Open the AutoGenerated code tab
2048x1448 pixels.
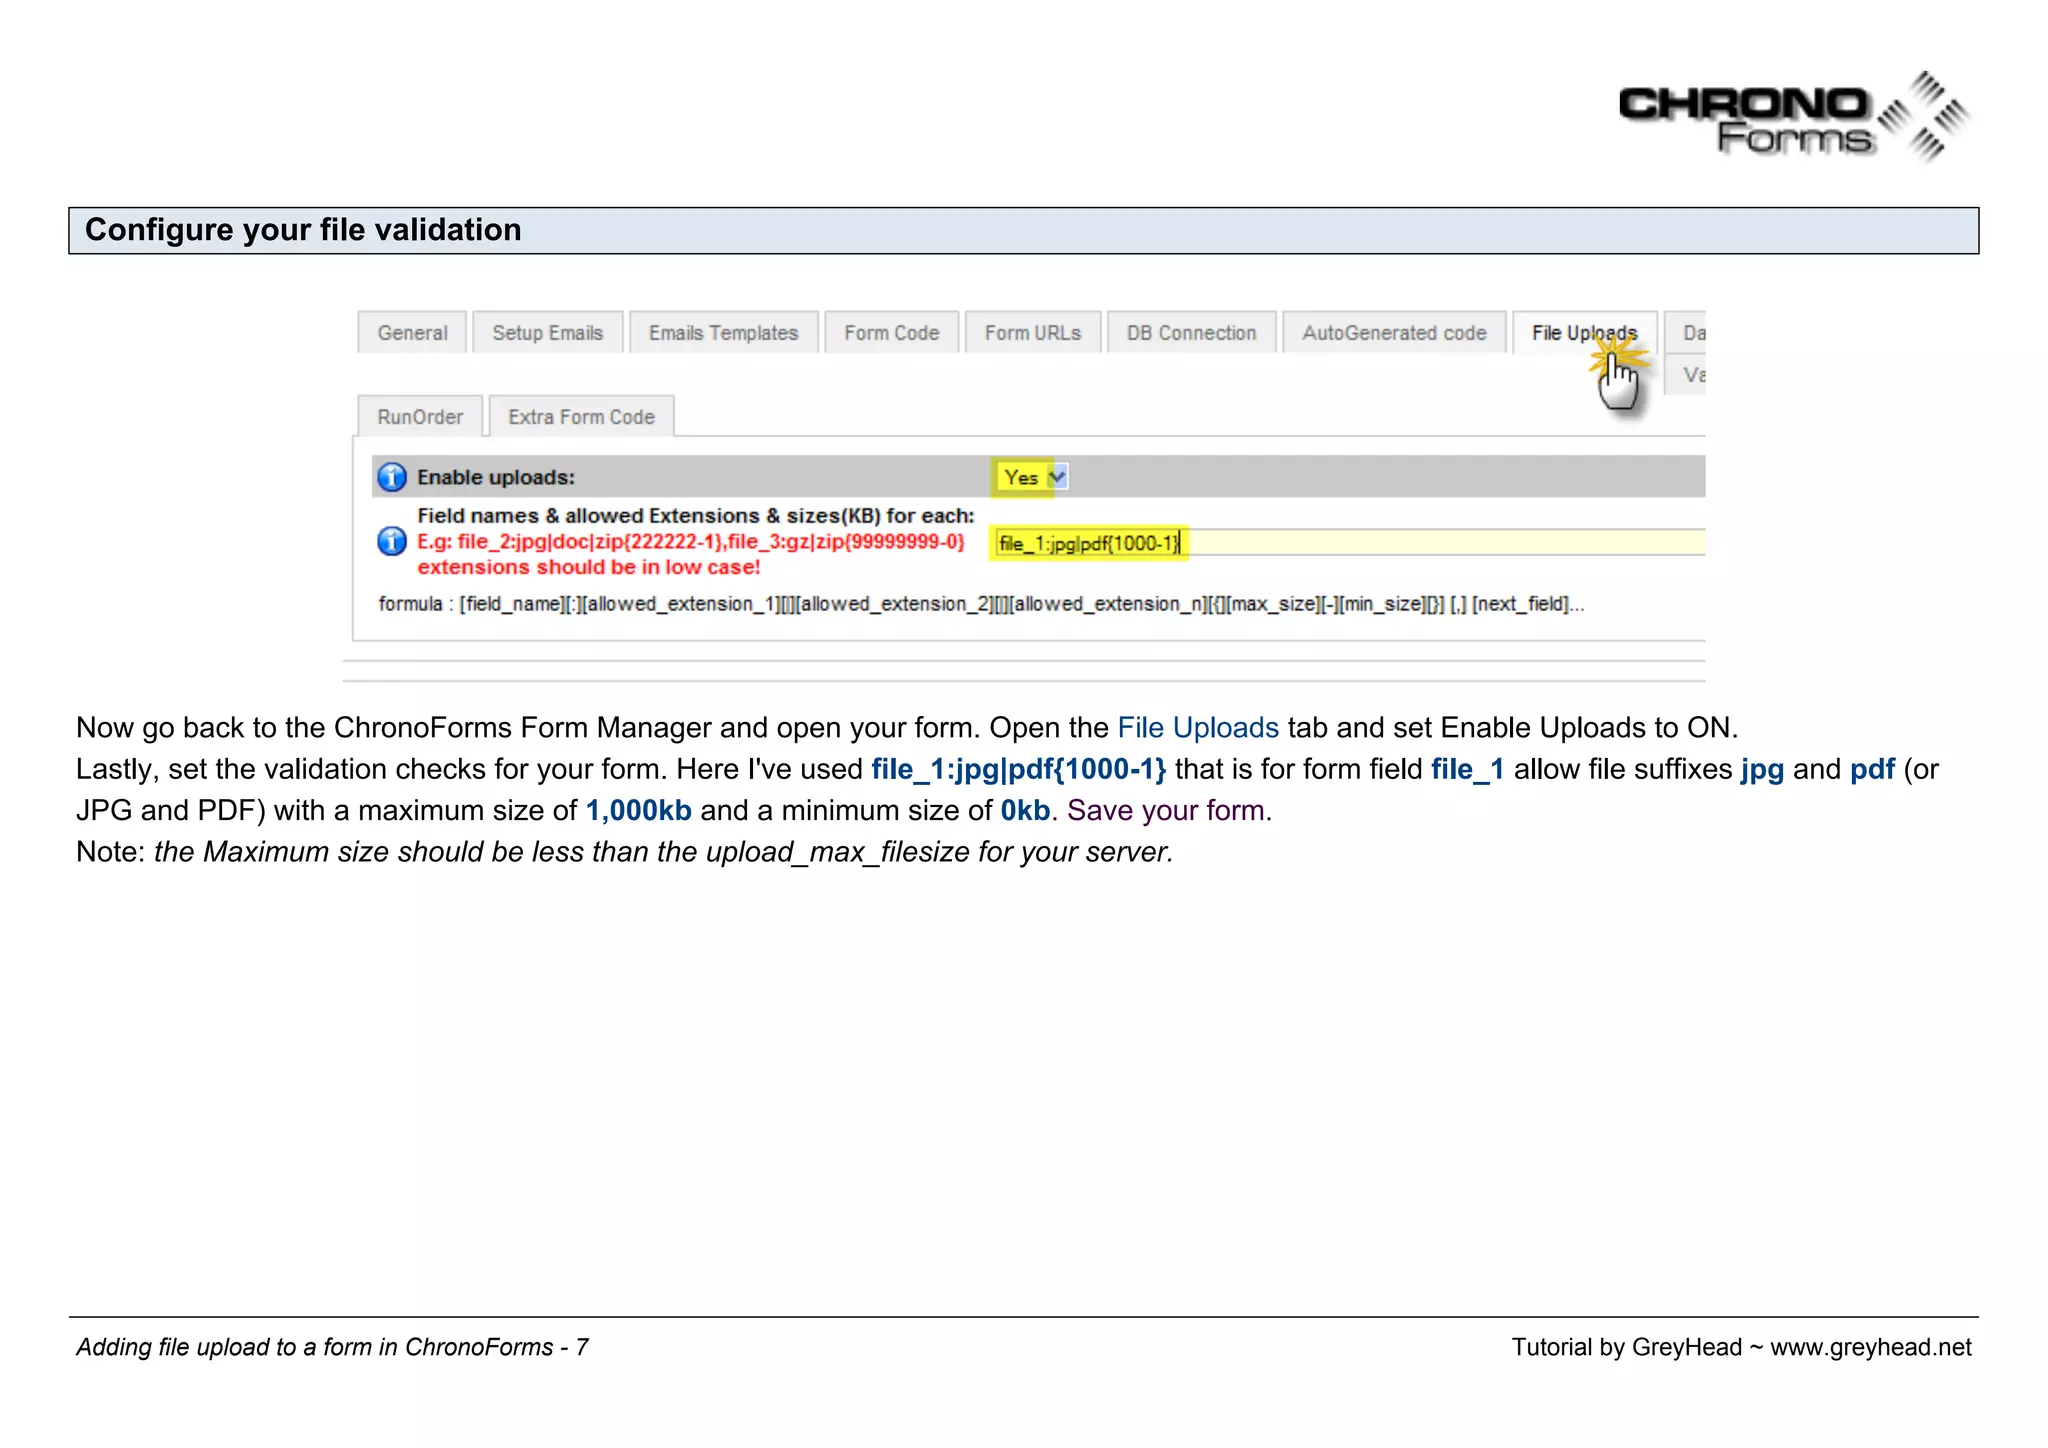(1394, 333)
